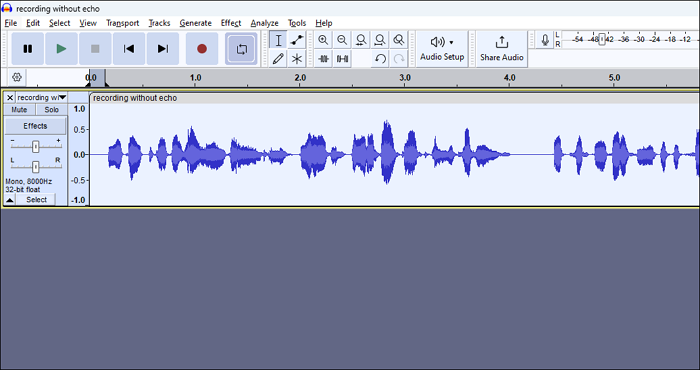Start playback with the green Play button
The height and width of the screenshot is (370, 700).
pos(62,49)
